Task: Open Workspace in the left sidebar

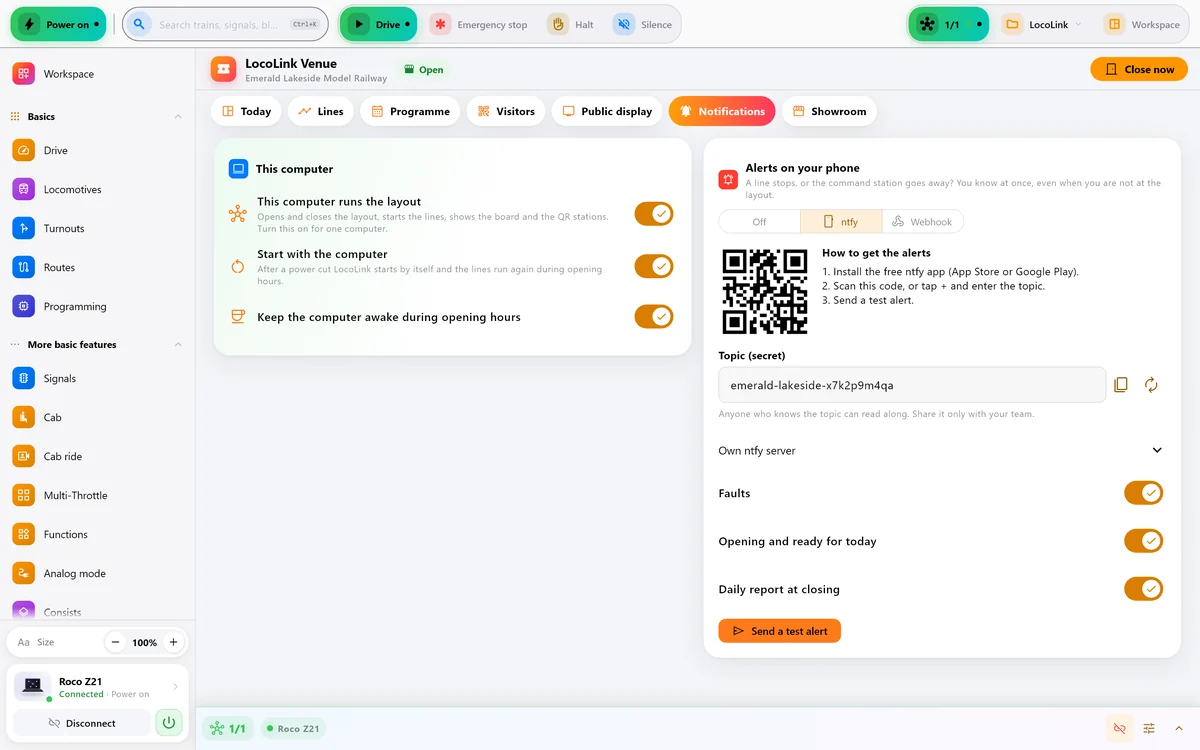Action: (97, 74)
